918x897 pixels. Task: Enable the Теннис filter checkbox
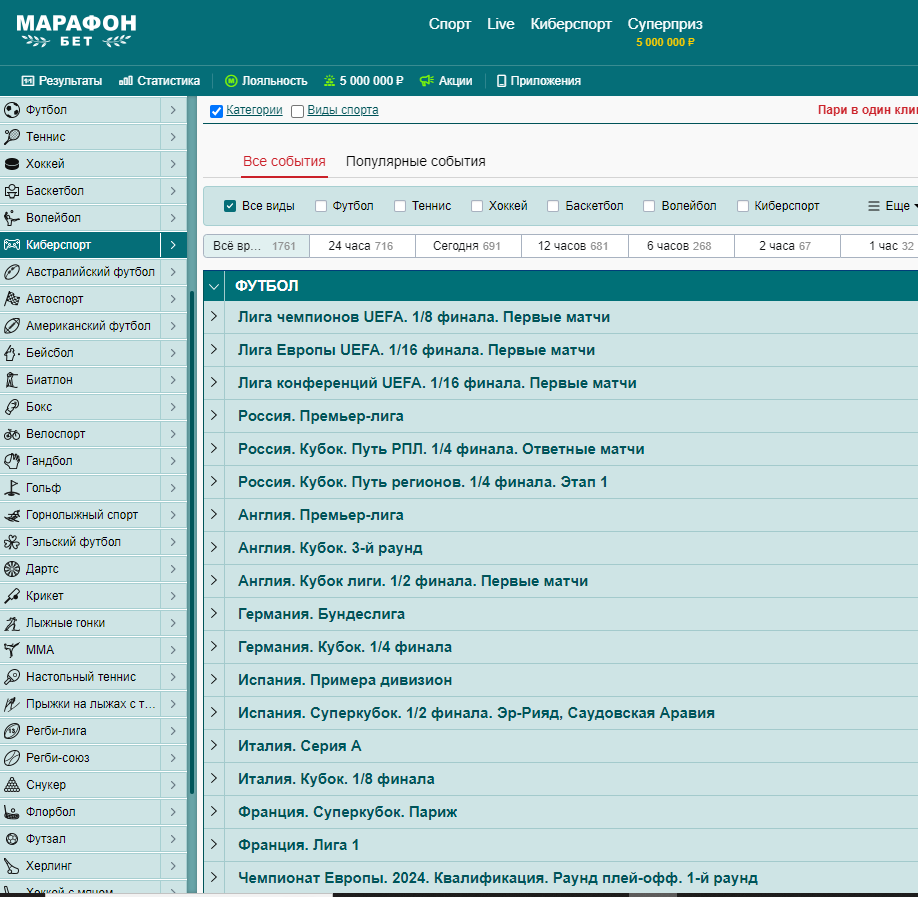[400, 206]
